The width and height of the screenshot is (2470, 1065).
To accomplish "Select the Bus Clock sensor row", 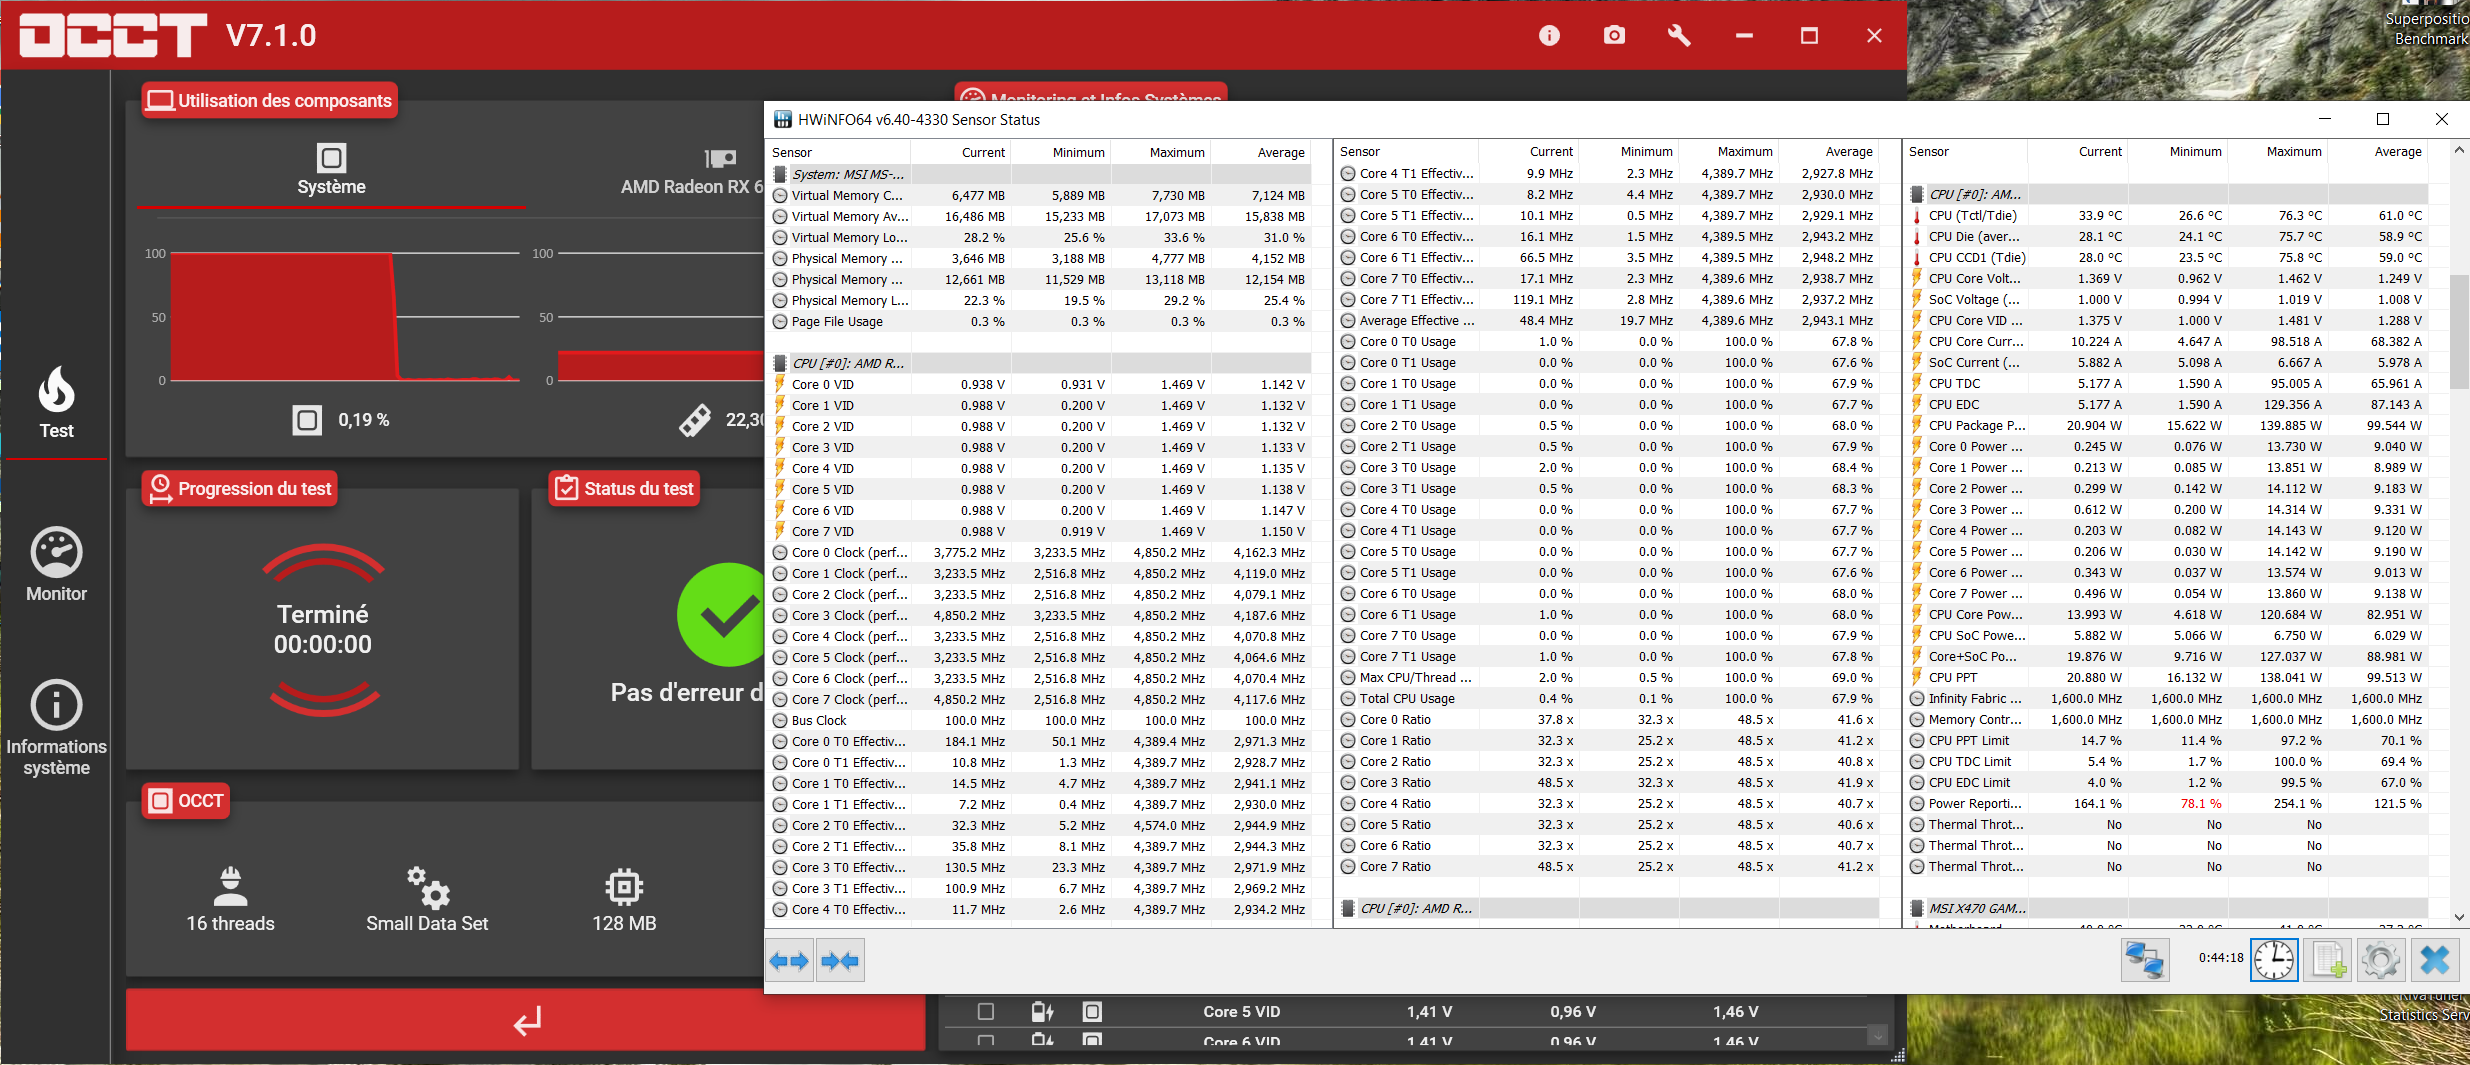I will (1040, 721).
